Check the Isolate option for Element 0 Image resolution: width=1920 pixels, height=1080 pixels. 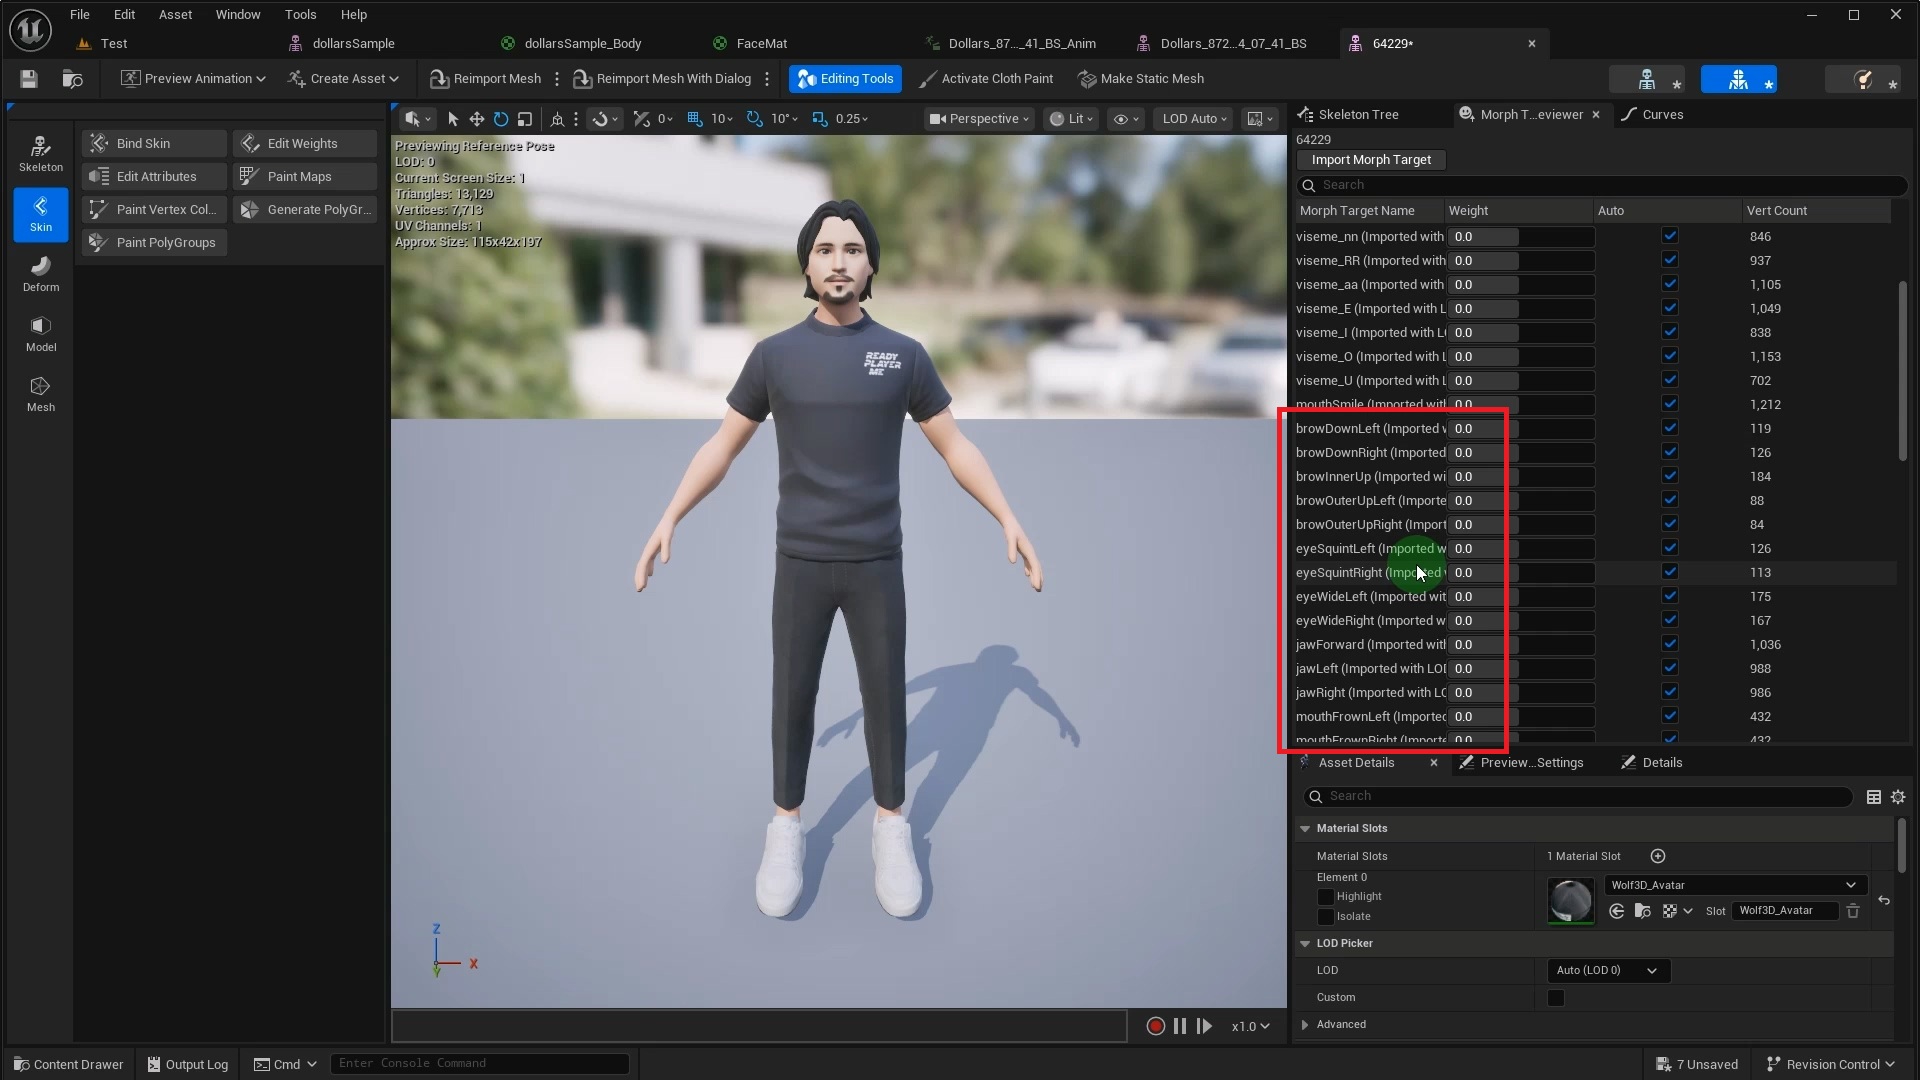pyautogui.click(x=1327, y=916)
